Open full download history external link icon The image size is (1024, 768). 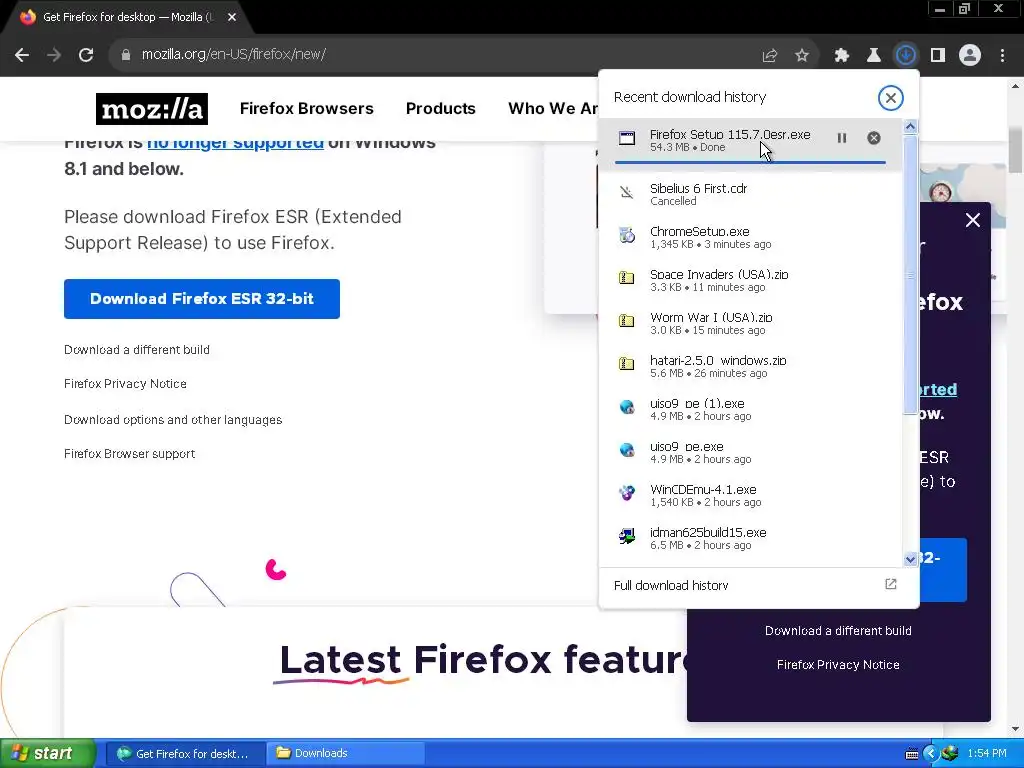click(891, 584)
